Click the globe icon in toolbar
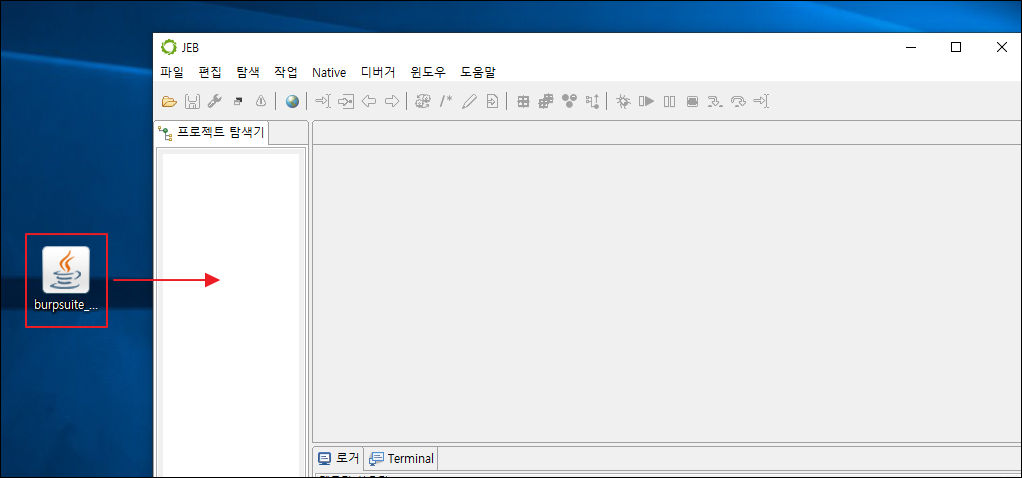 coord(292,101)
